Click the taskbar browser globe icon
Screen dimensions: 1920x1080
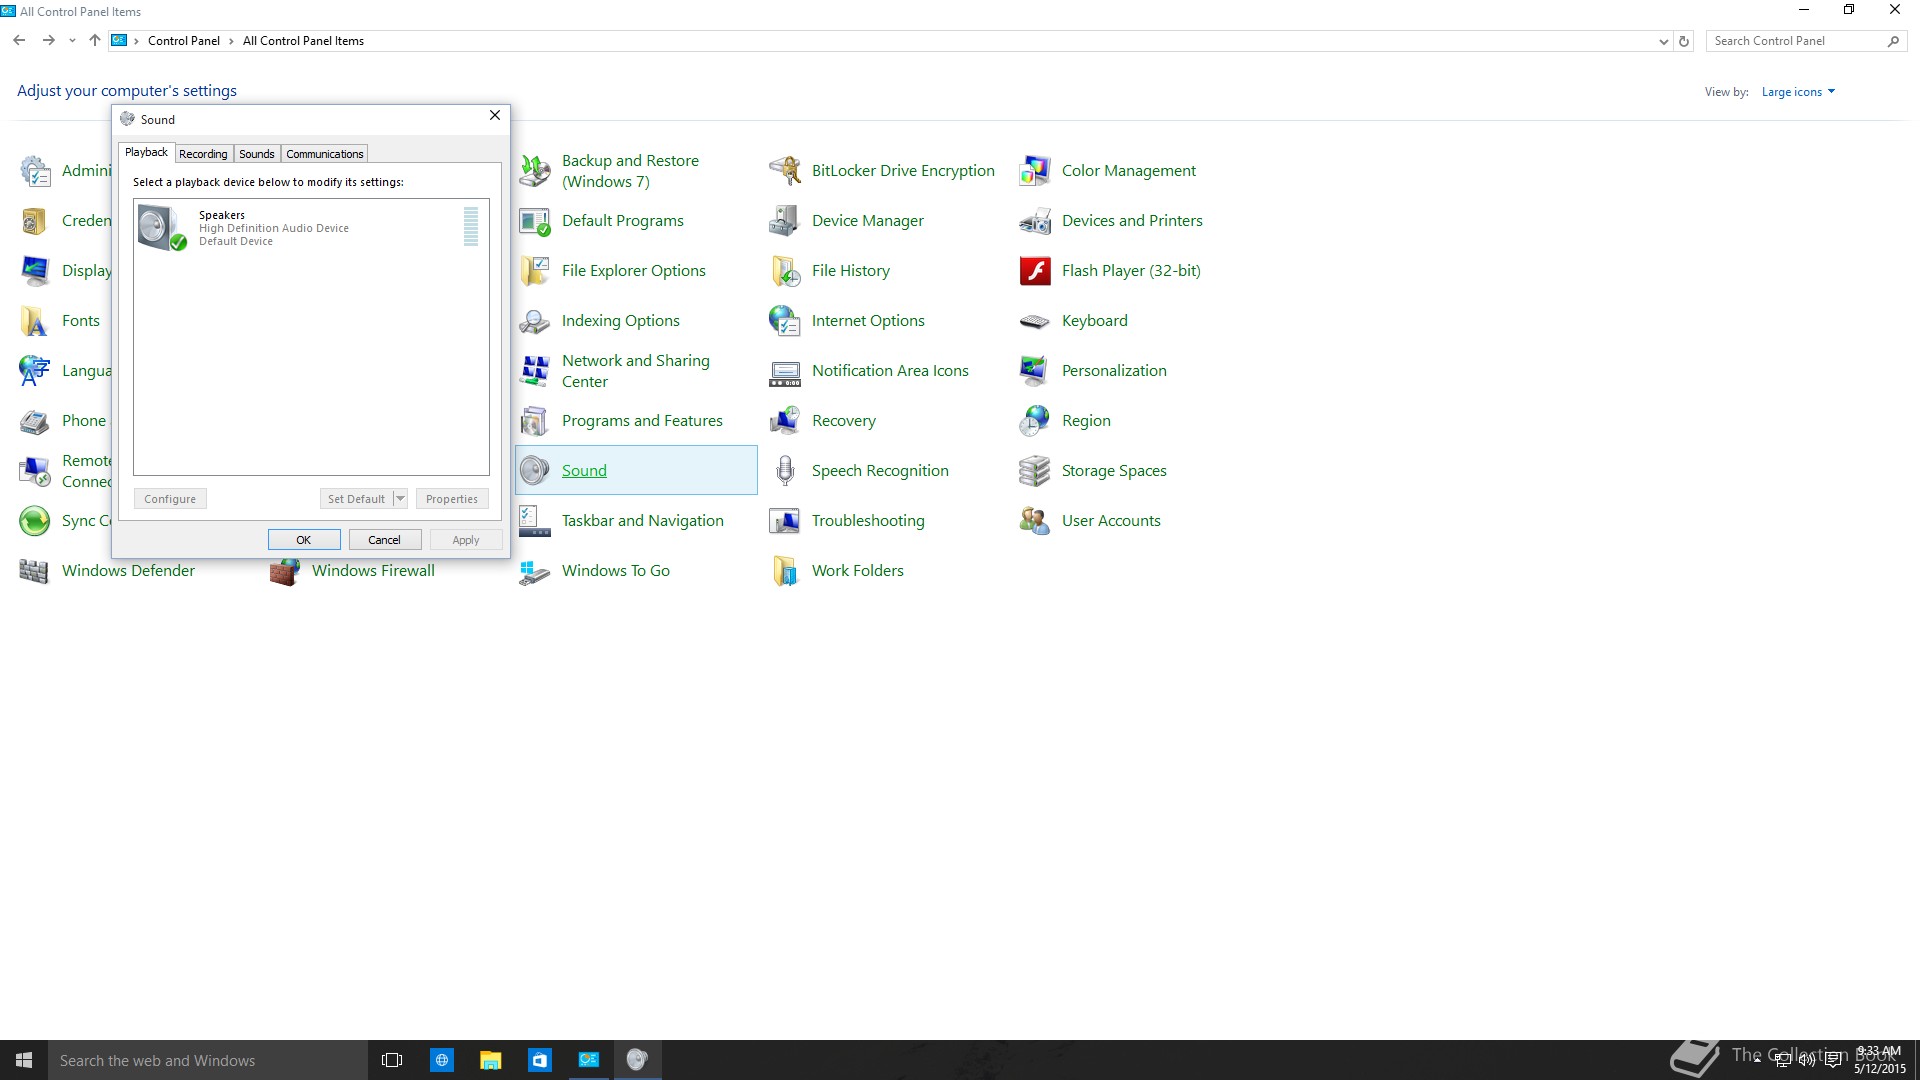[x=442, y=1060]
